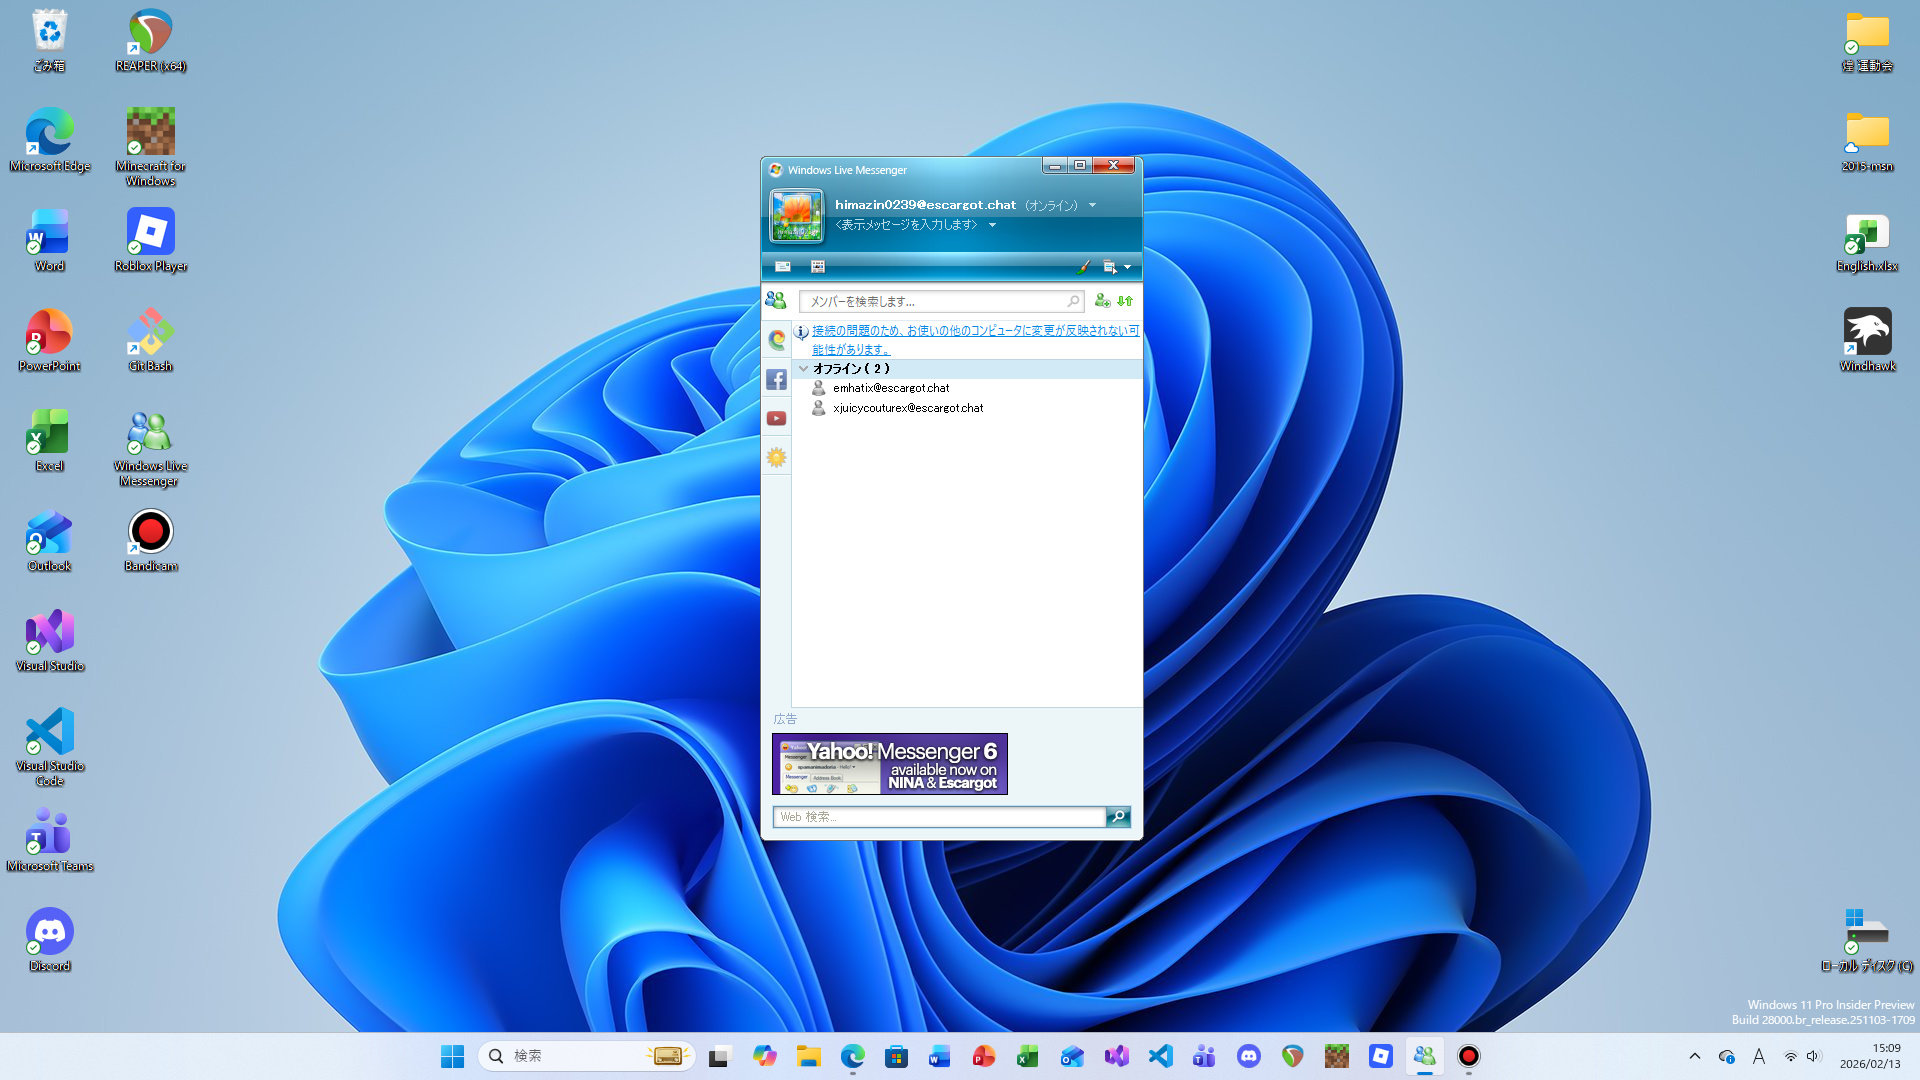The width and height of the screenshot is (1920, 1080).
Task: Click the contact list sort arrows icon
Action: click(1125, 301)
